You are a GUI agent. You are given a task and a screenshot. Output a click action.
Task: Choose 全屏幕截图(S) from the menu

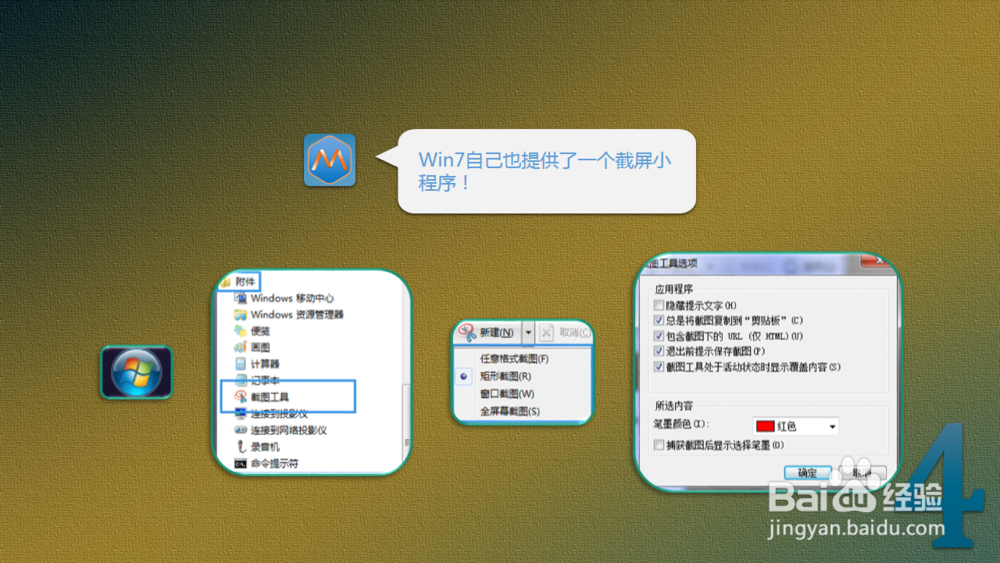click(510, 411)
